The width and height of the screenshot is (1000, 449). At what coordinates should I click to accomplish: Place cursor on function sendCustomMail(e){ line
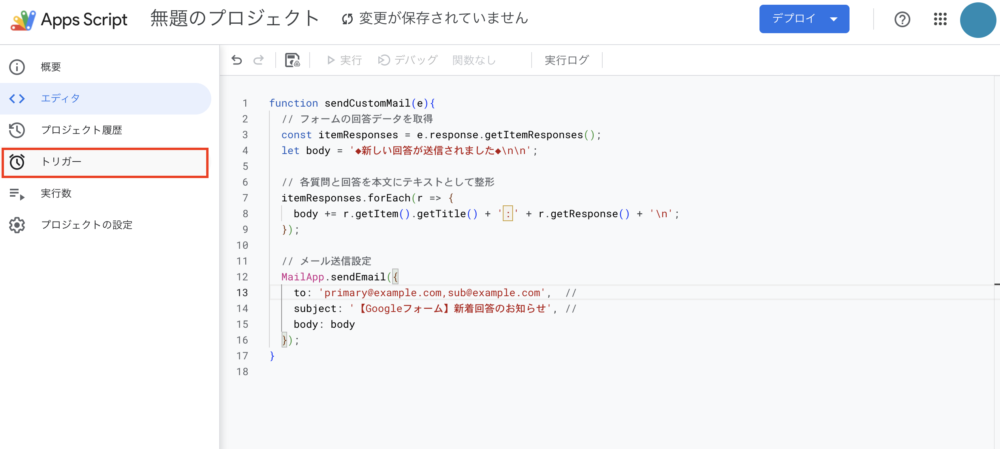click(x=351, y=103)
